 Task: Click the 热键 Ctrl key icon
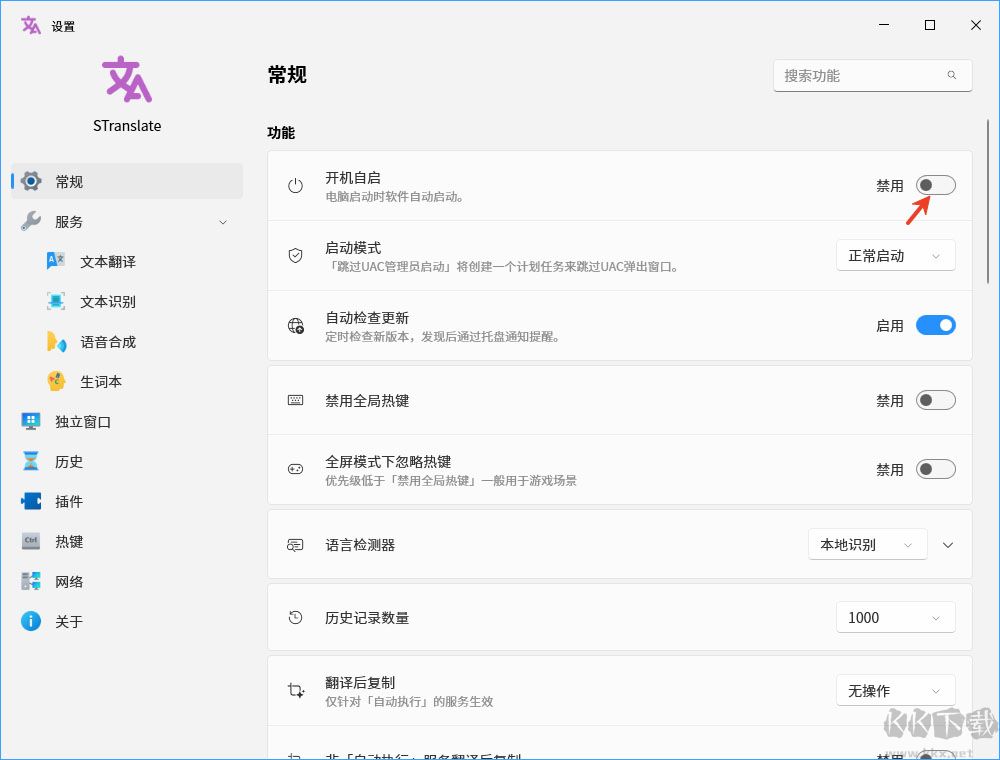click(x=31, y=541)
